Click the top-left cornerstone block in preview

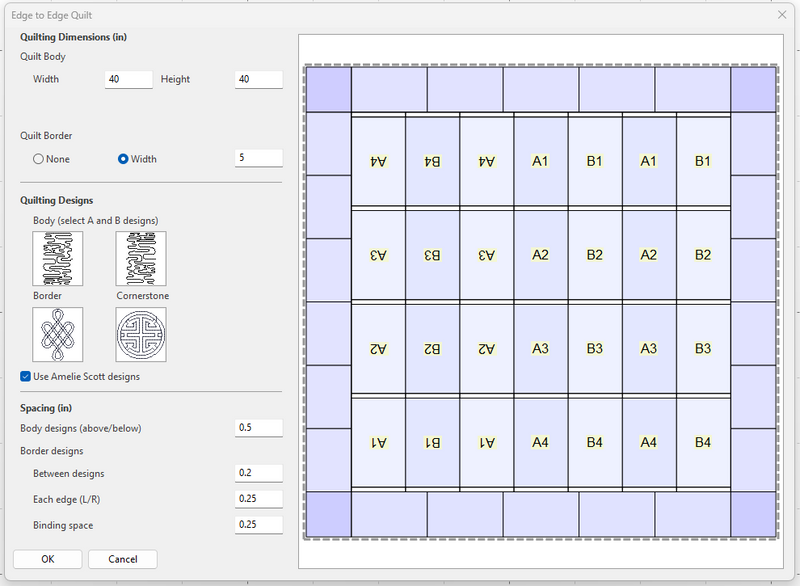(328, 89)
